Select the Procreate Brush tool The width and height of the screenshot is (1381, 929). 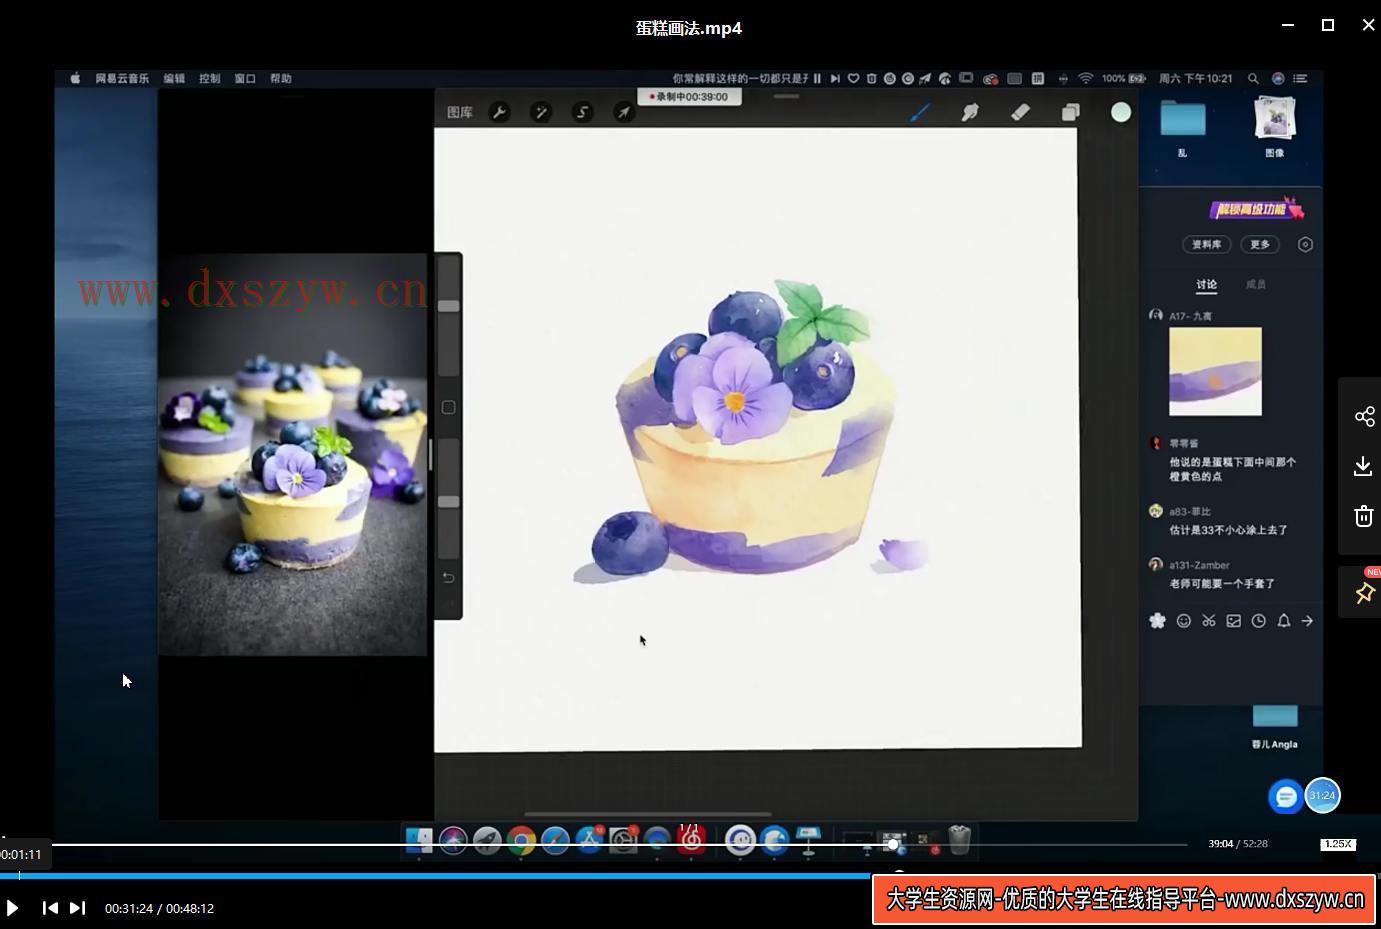[920, 112]
